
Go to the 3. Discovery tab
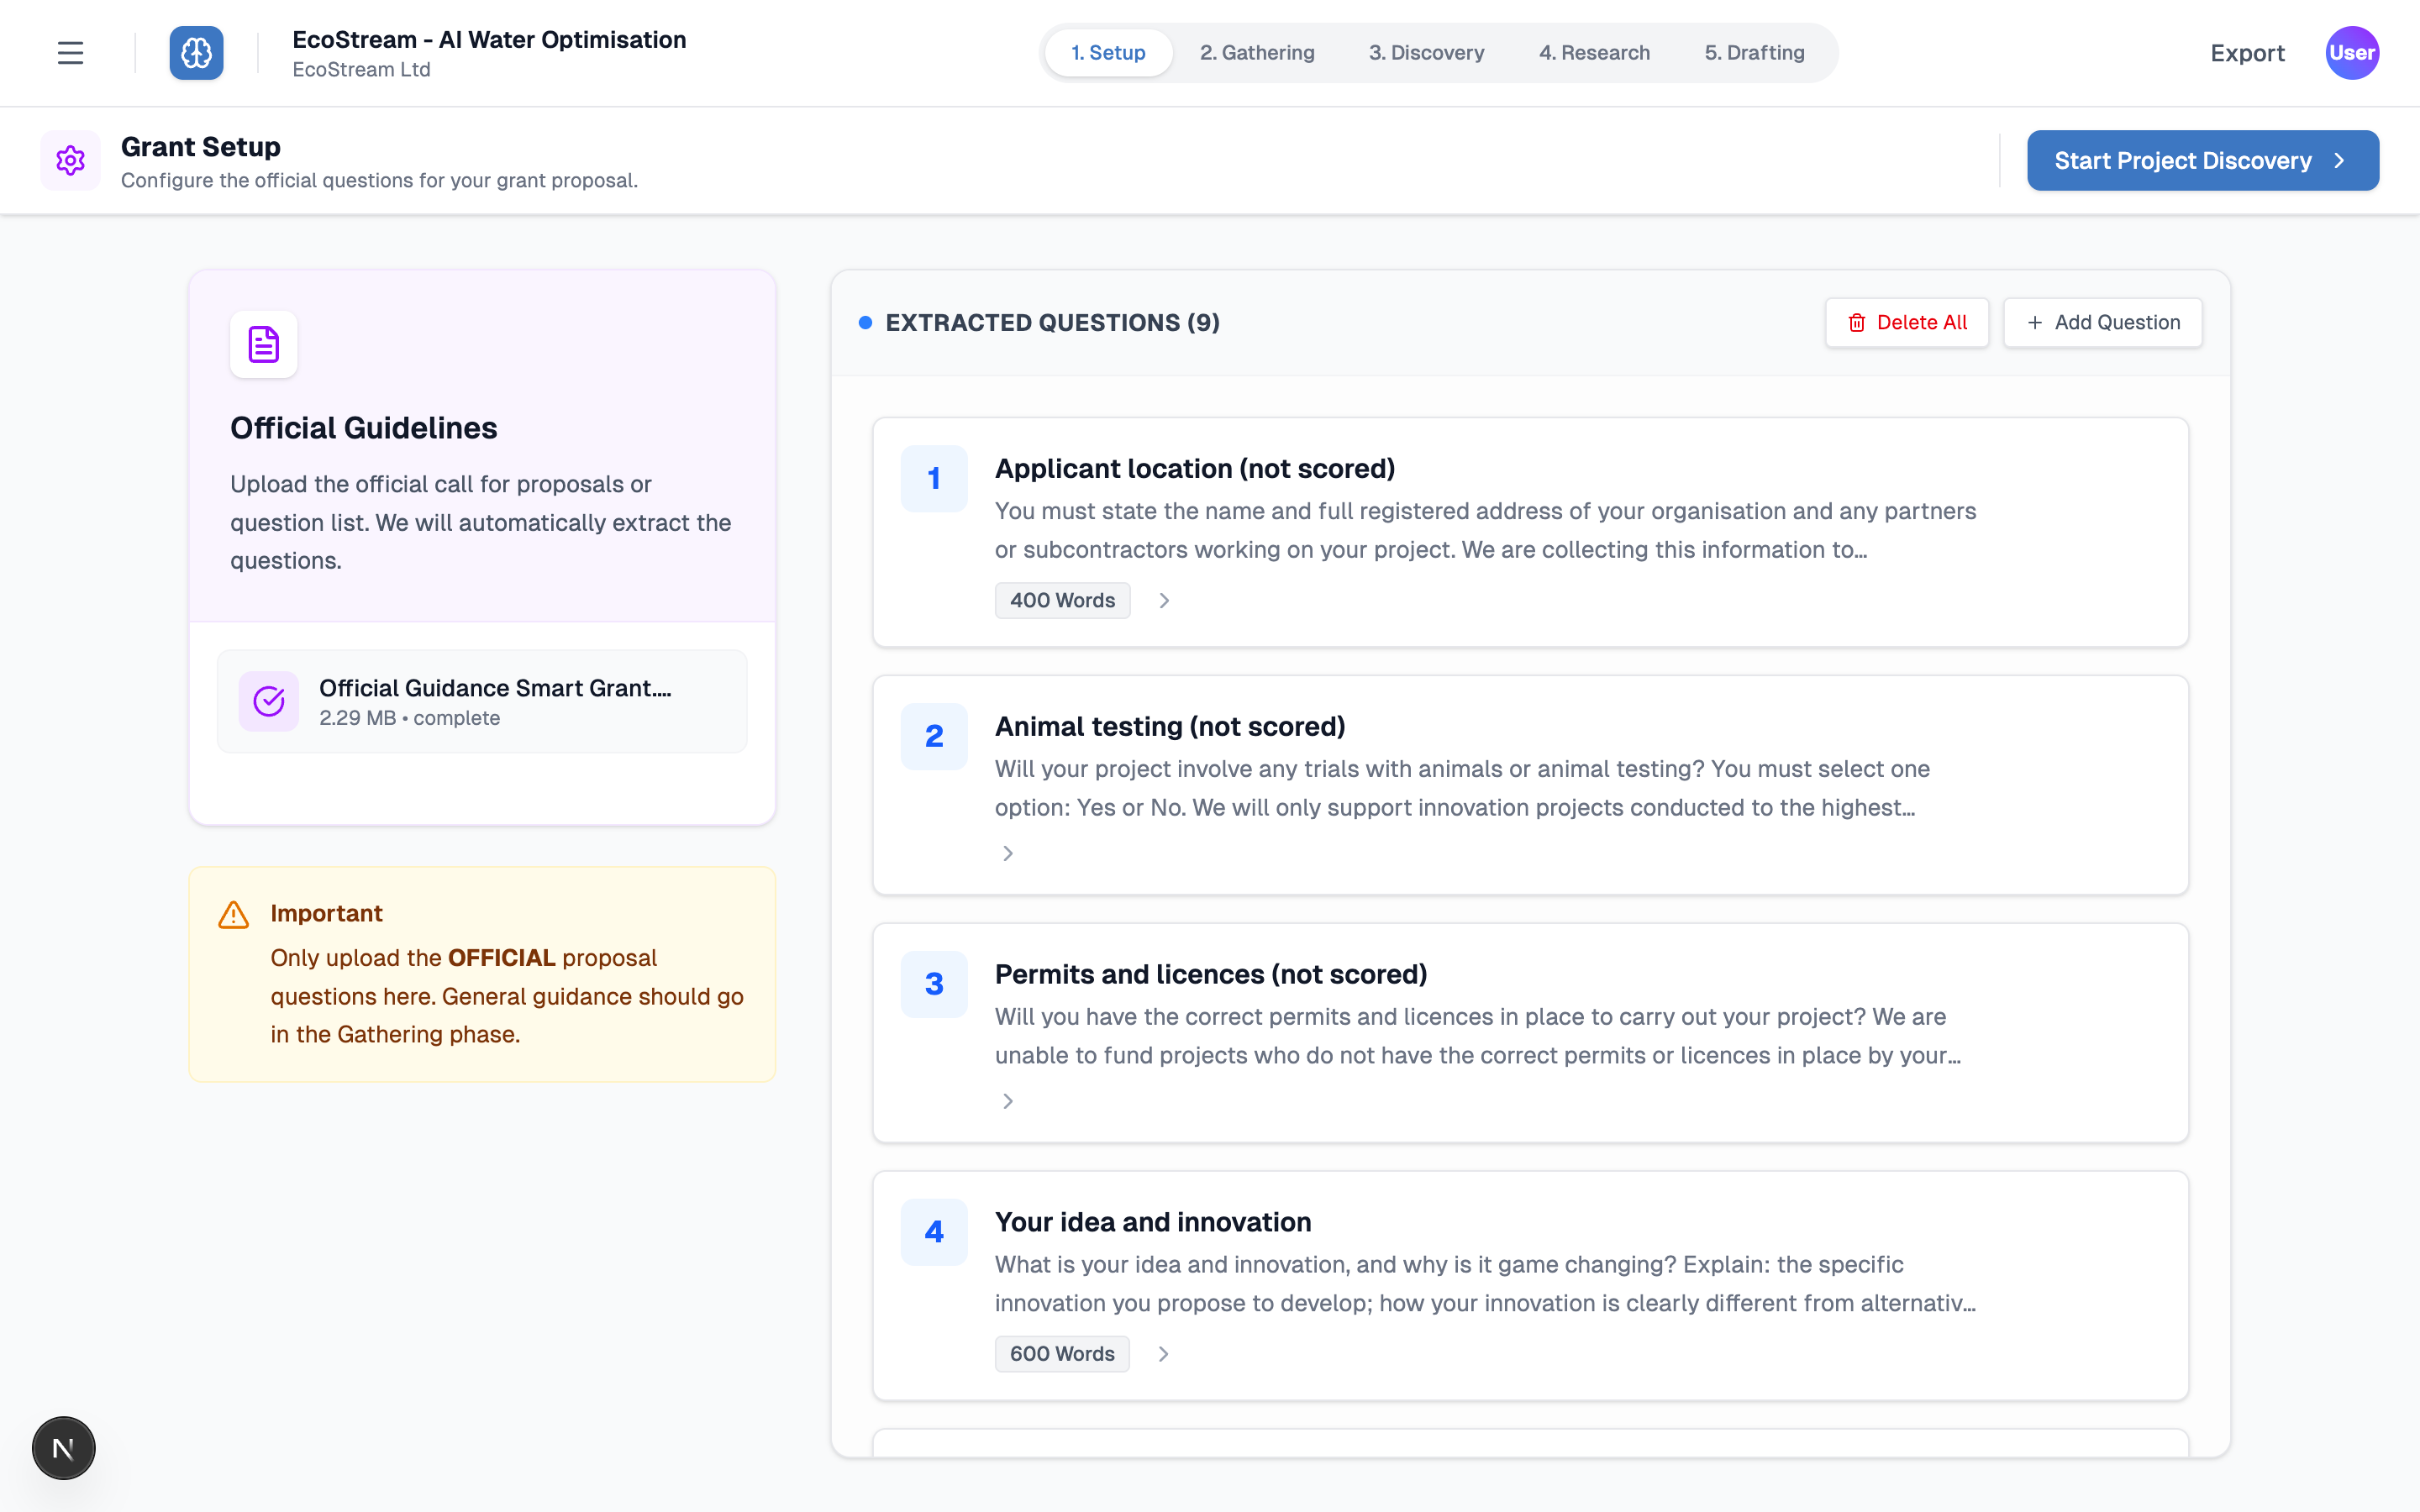[x=1426, y=53]
